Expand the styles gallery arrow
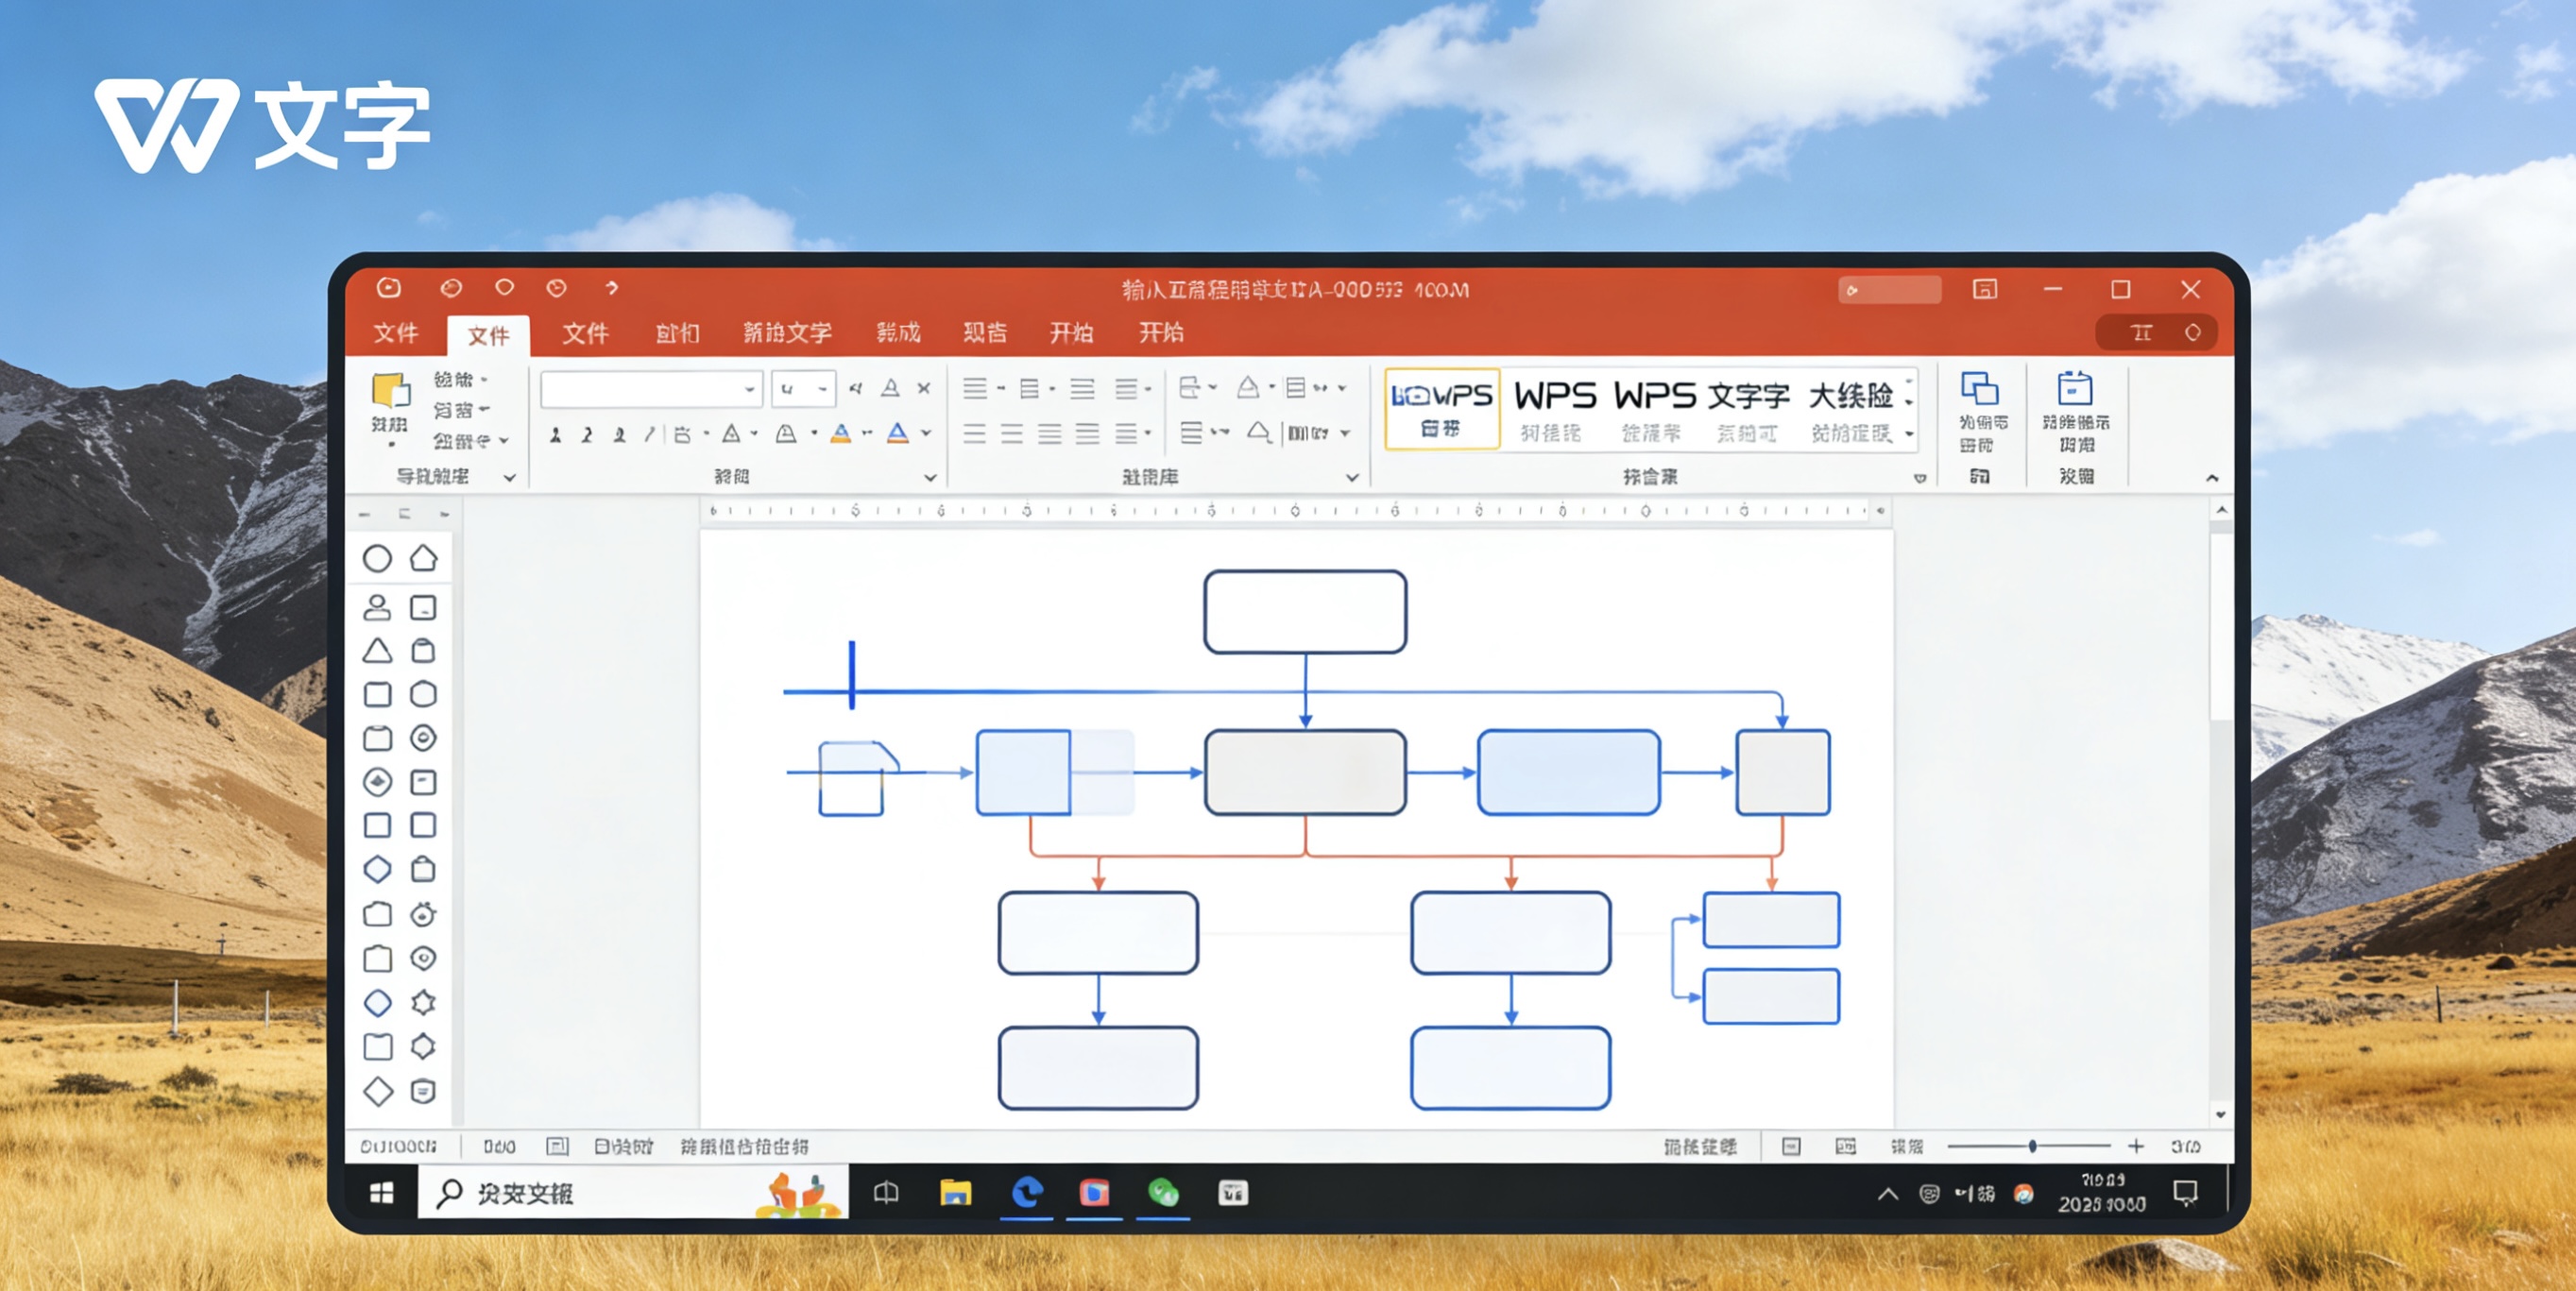Screen dimensions: 2576x1291 tap(1909, 434)
